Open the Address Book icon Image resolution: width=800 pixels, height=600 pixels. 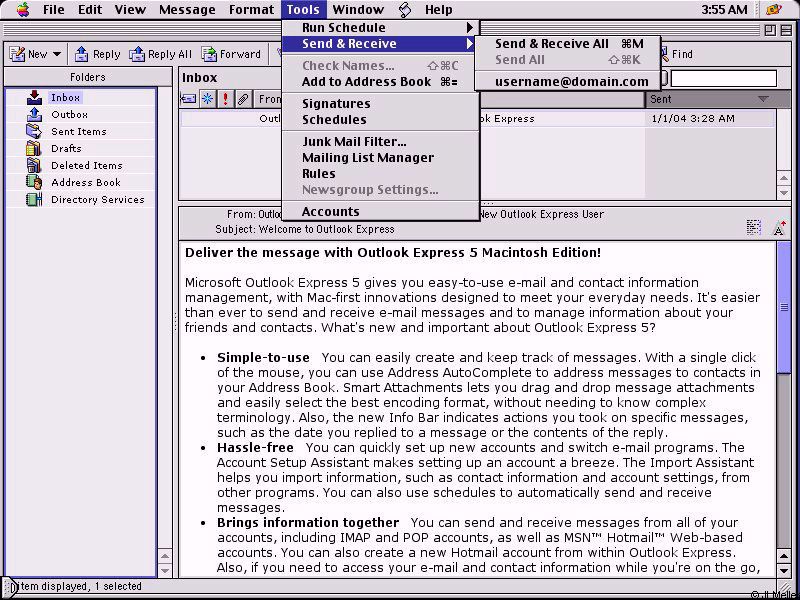(x=34, y=182)
